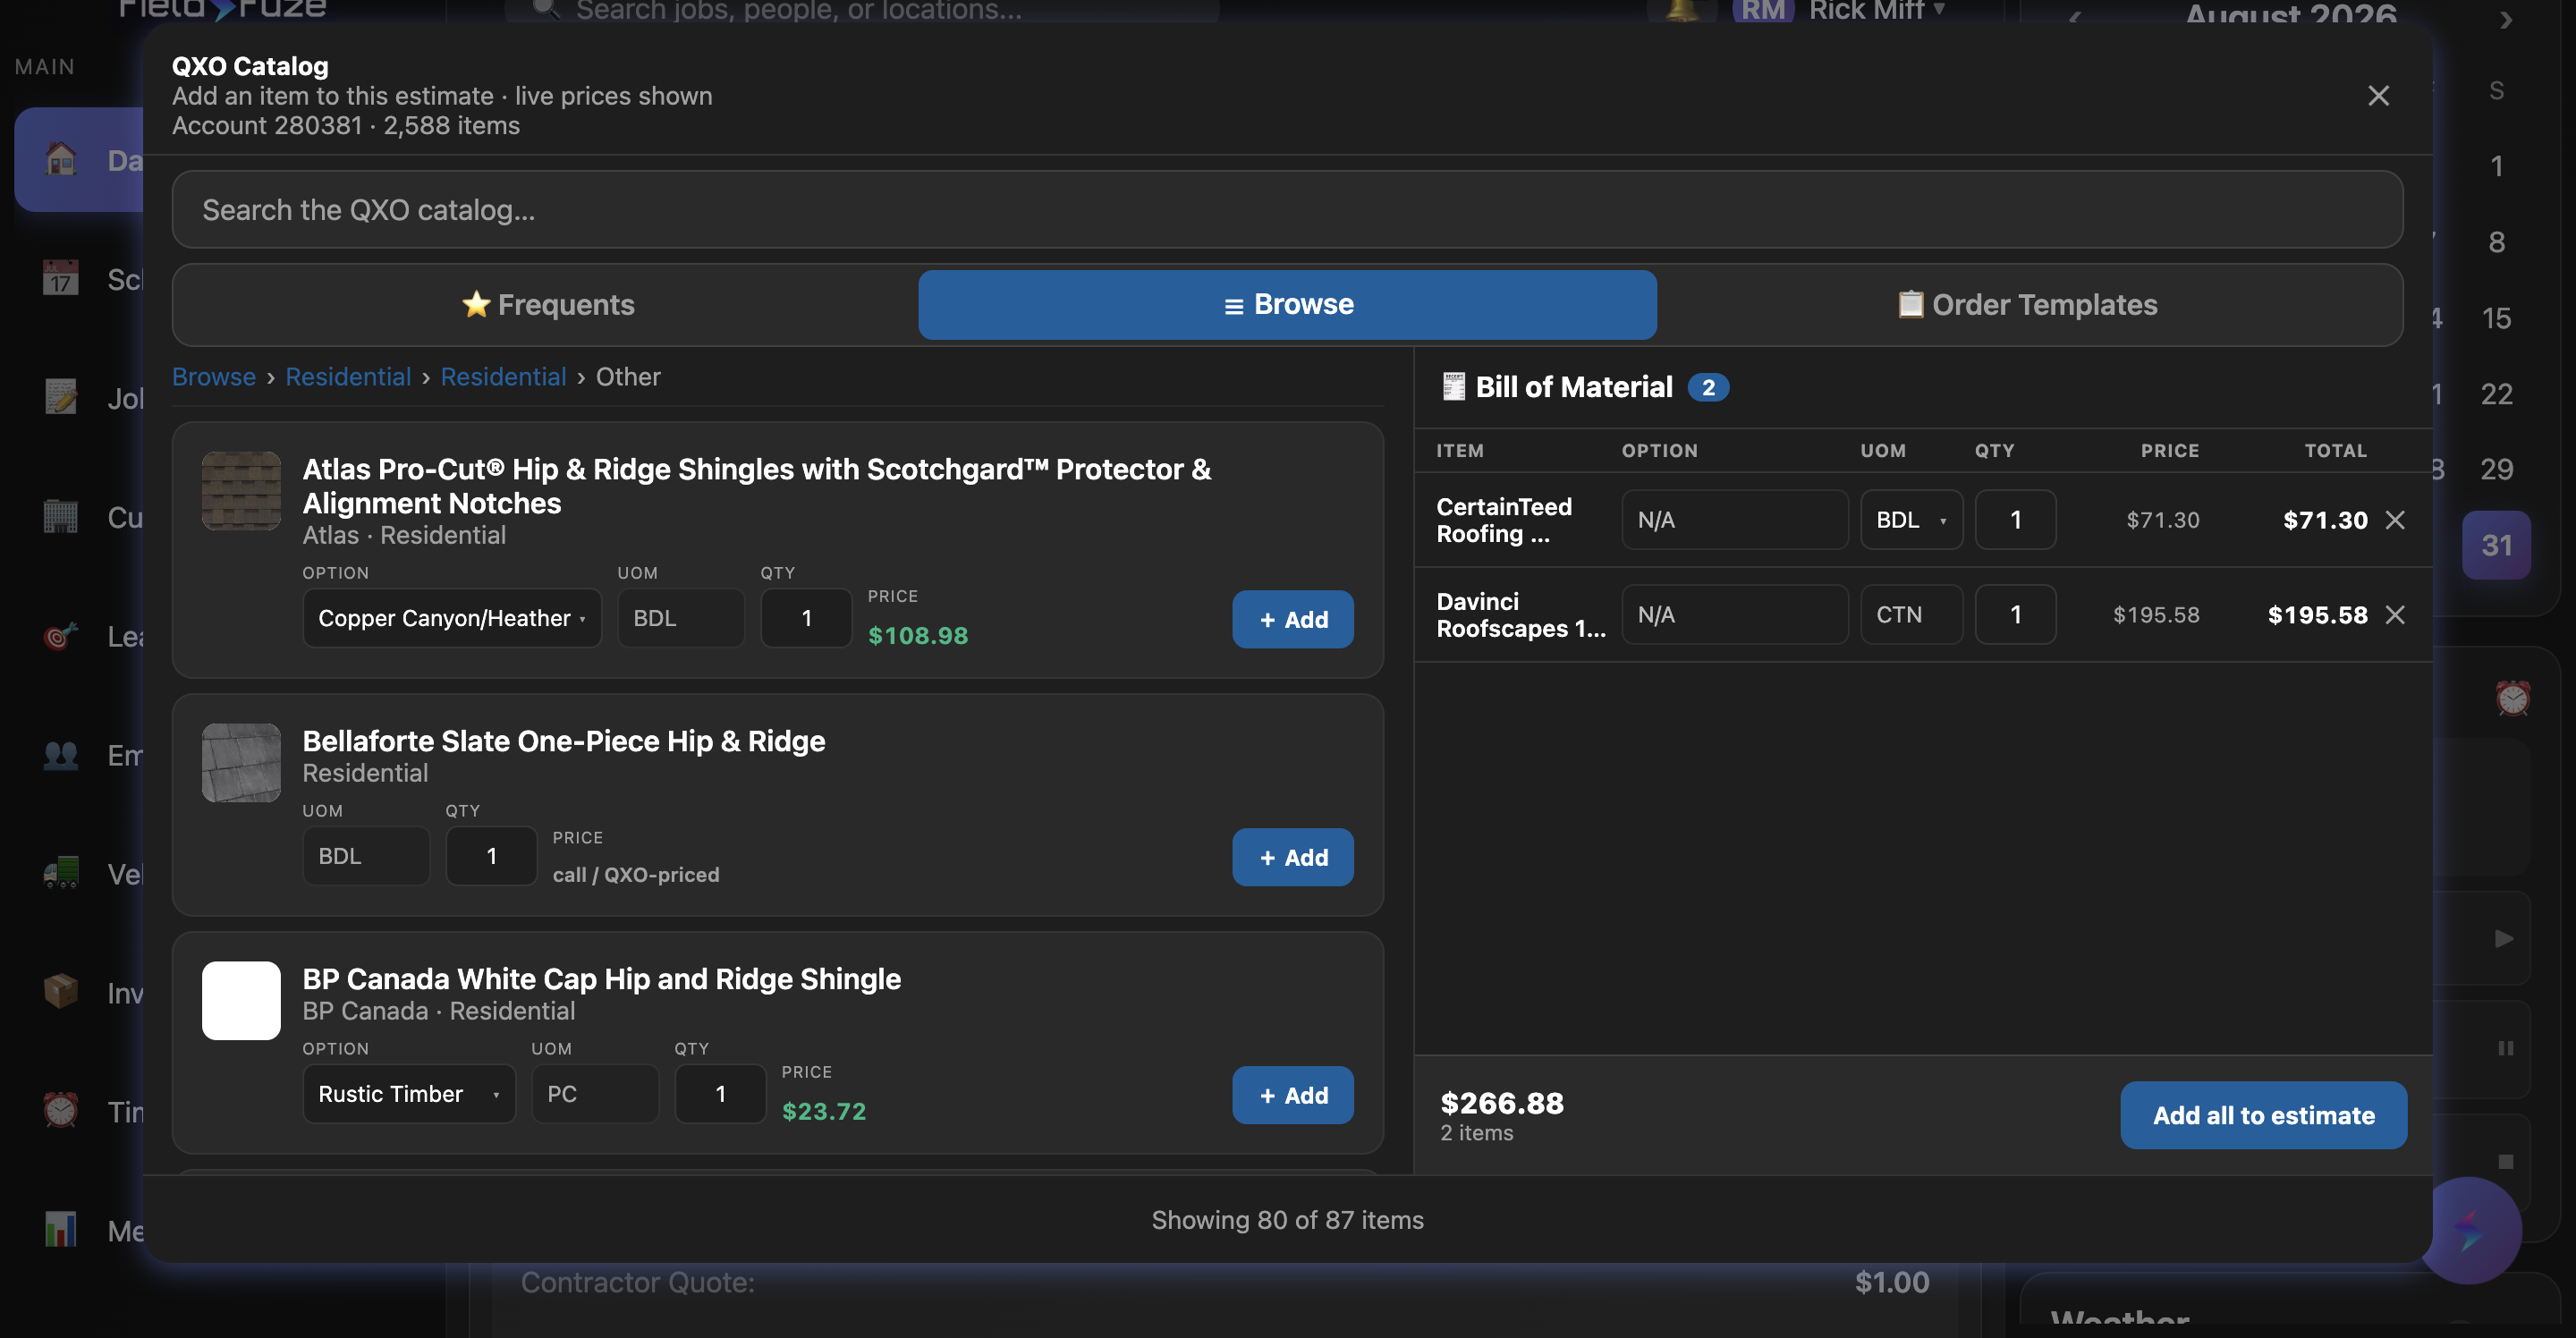
Task: Open the Time clock icon in sidebar
Action: coord(61,1111)
